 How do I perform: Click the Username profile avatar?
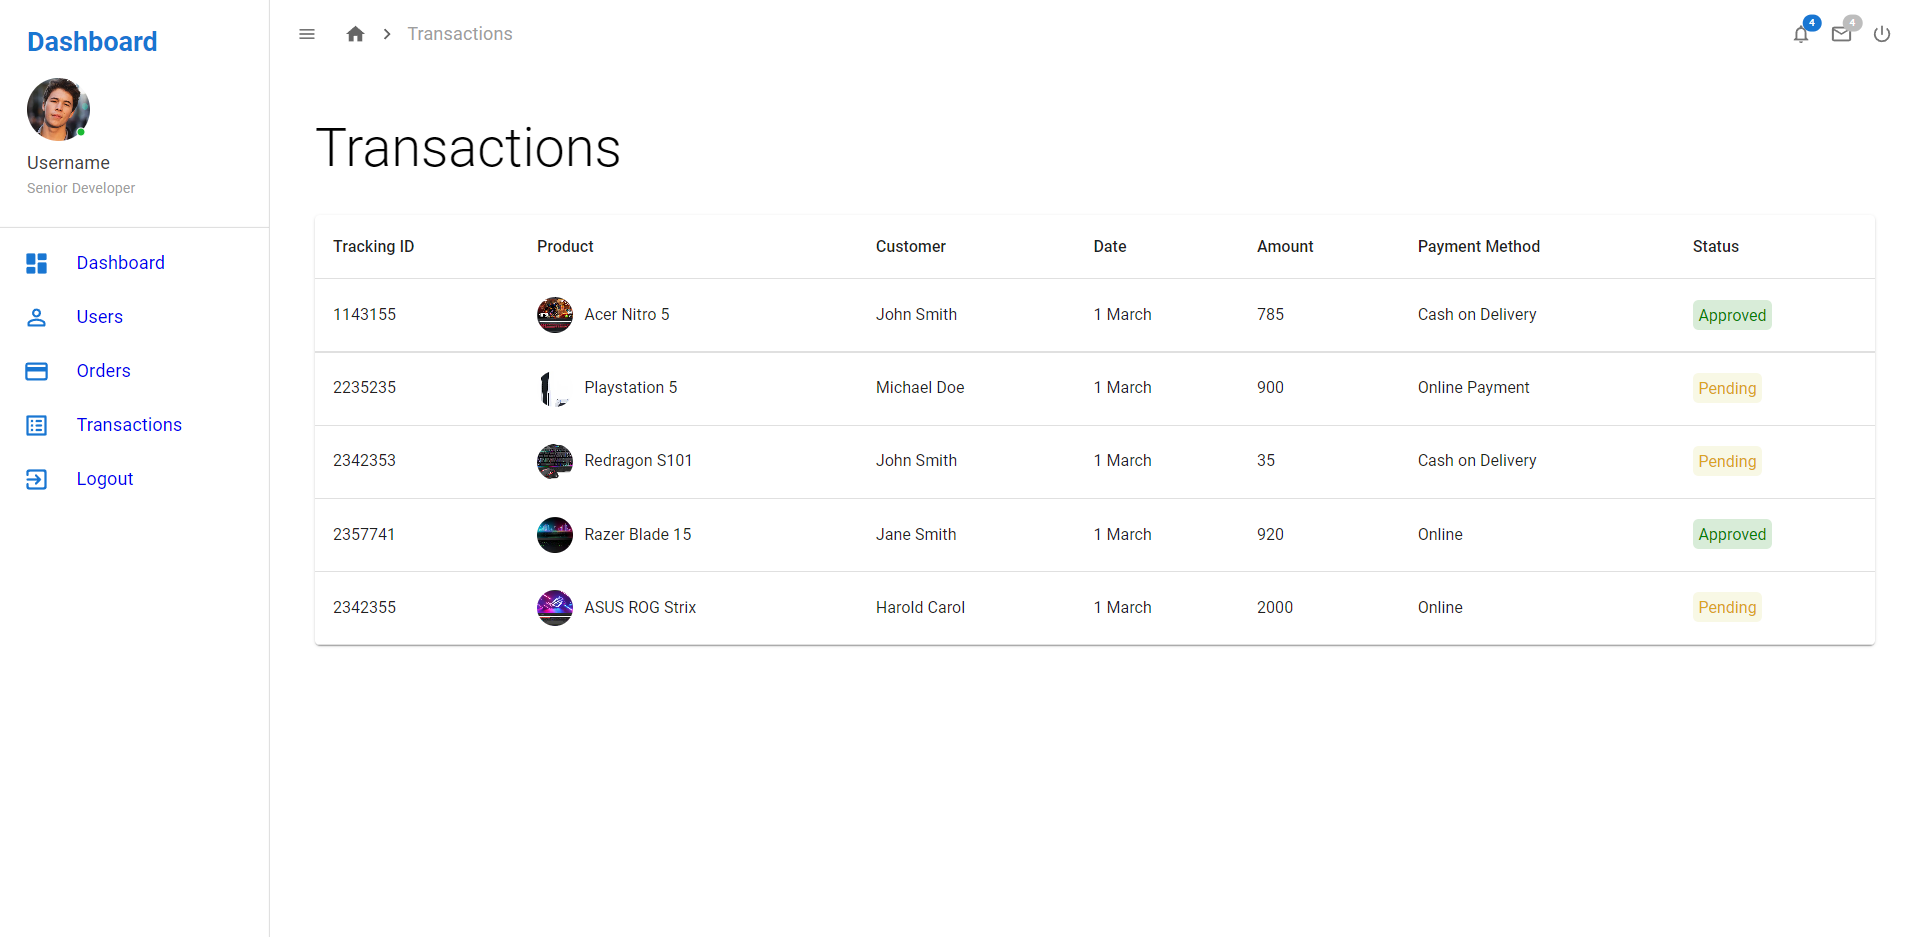57,109
